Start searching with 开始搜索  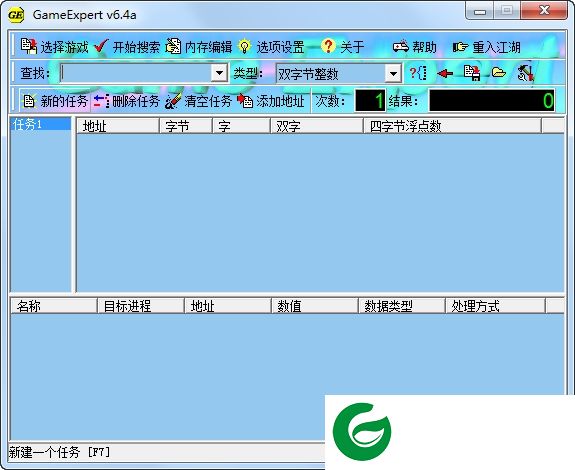[x=127, y=47]
